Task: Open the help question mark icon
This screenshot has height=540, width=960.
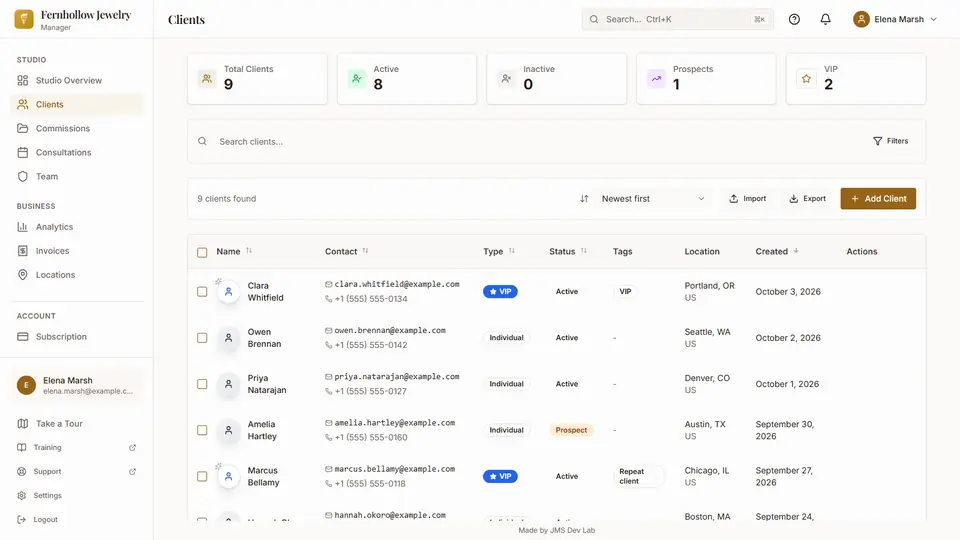Action: click(x=794, y=19)
